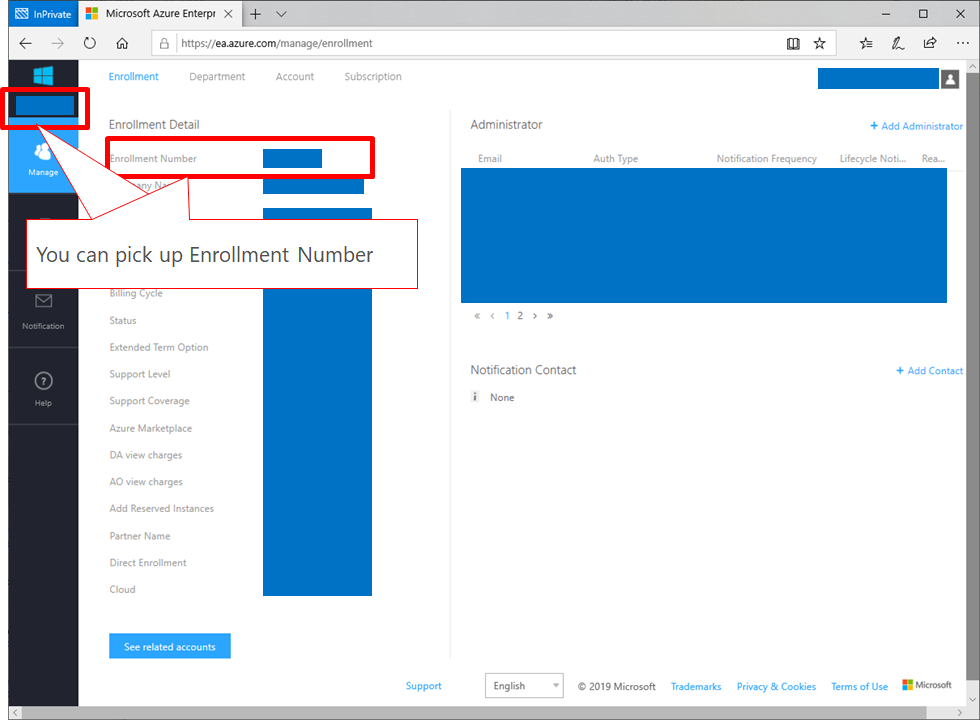This screenshot has width=980, height=720.
Task: Click the Microsoft logo in footer
Action: click(927, 685)
